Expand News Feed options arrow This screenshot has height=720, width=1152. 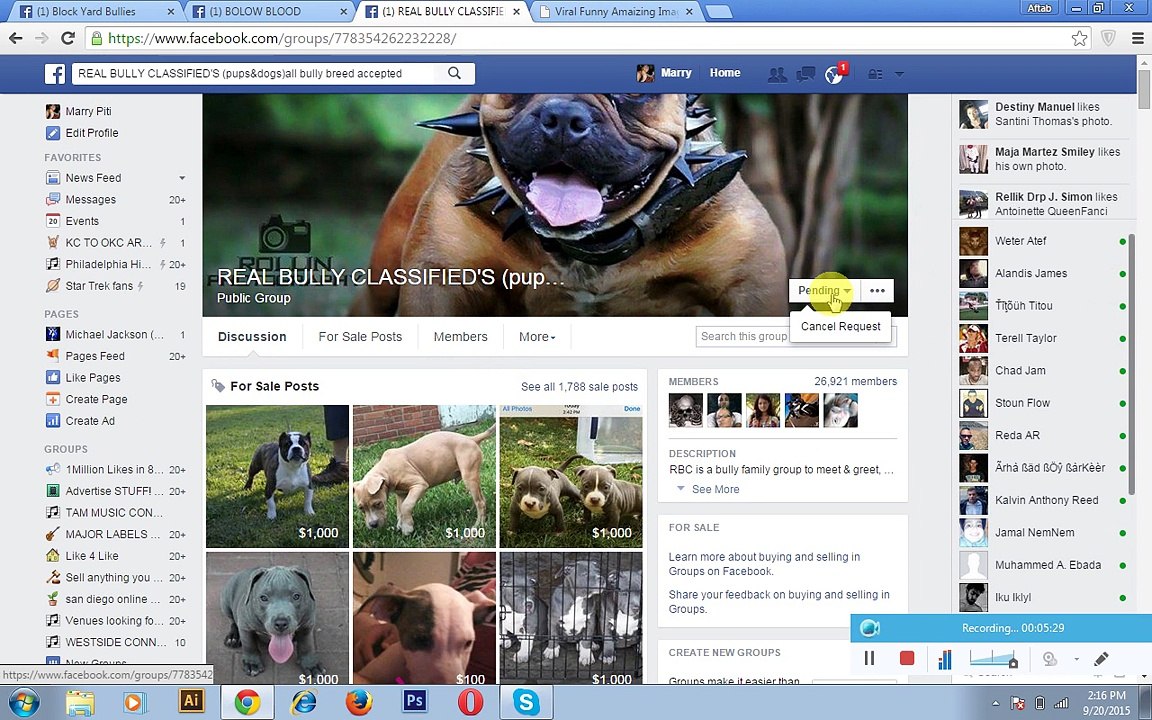tap(182, 178)
